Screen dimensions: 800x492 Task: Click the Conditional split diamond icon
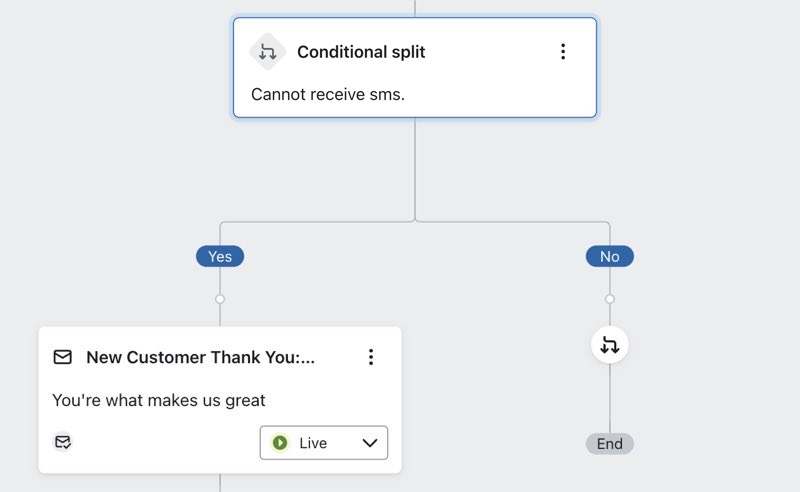coord(267,52)
